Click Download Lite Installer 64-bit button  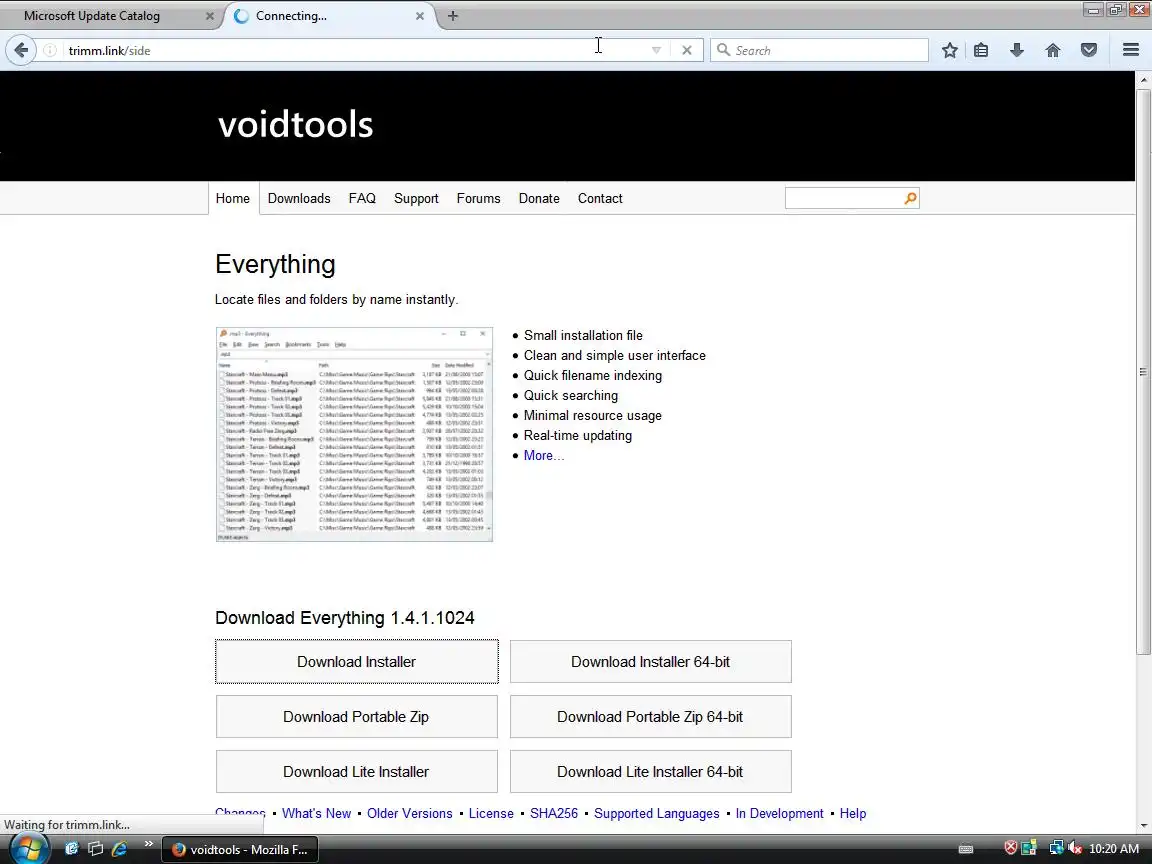[650, 772]
